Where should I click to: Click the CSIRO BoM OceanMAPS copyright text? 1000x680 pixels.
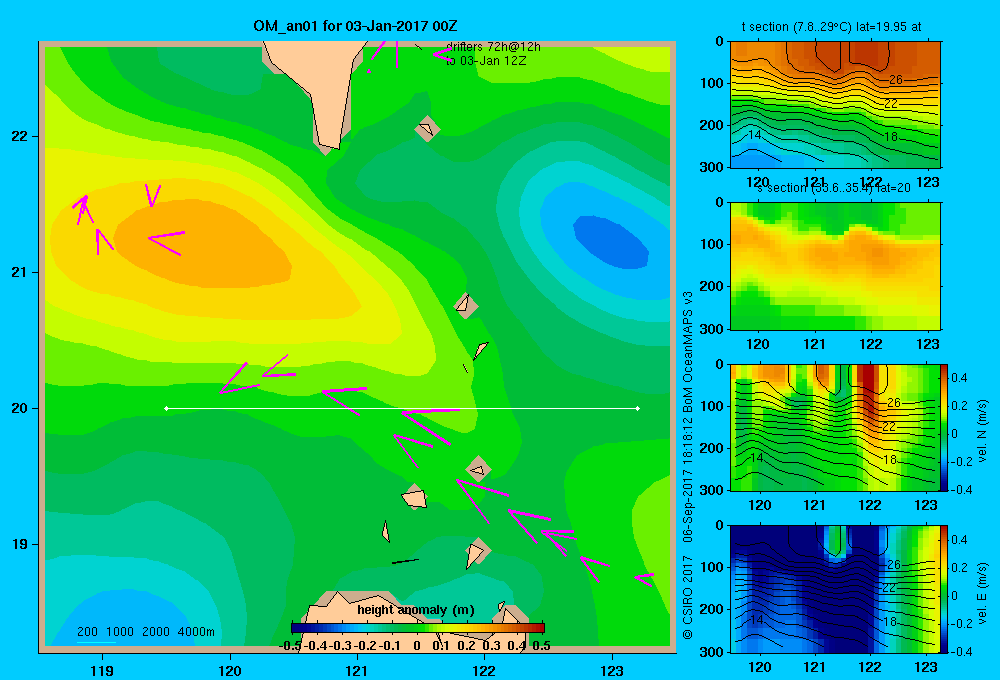coord(688,465)
